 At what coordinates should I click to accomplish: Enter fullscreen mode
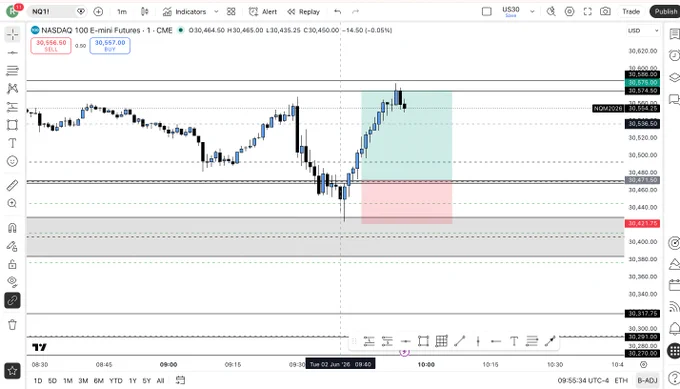pos(588,12)
